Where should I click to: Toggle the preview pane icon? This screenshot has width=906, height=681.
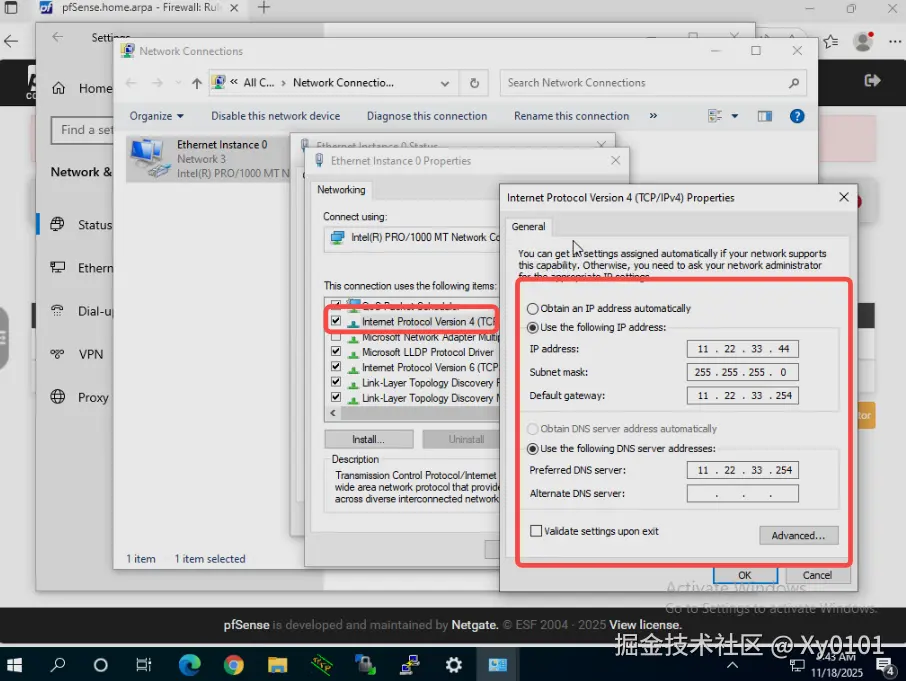(764, 116)
